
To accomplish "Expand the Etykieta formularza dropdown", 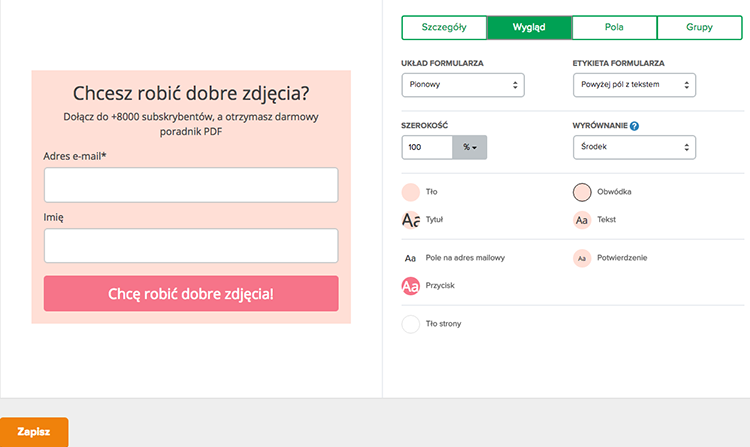I will 634,85.
